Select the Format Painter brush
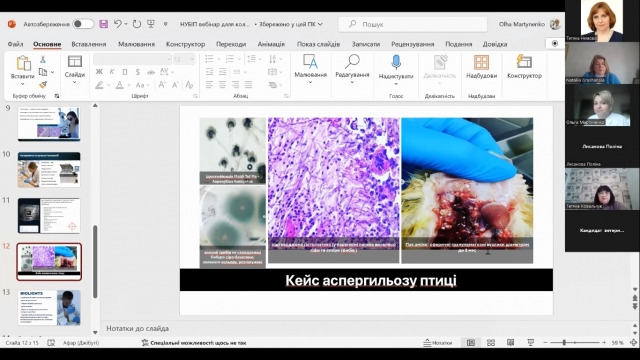The height and width of the screenshot is (360, 640). coord(43,85)
